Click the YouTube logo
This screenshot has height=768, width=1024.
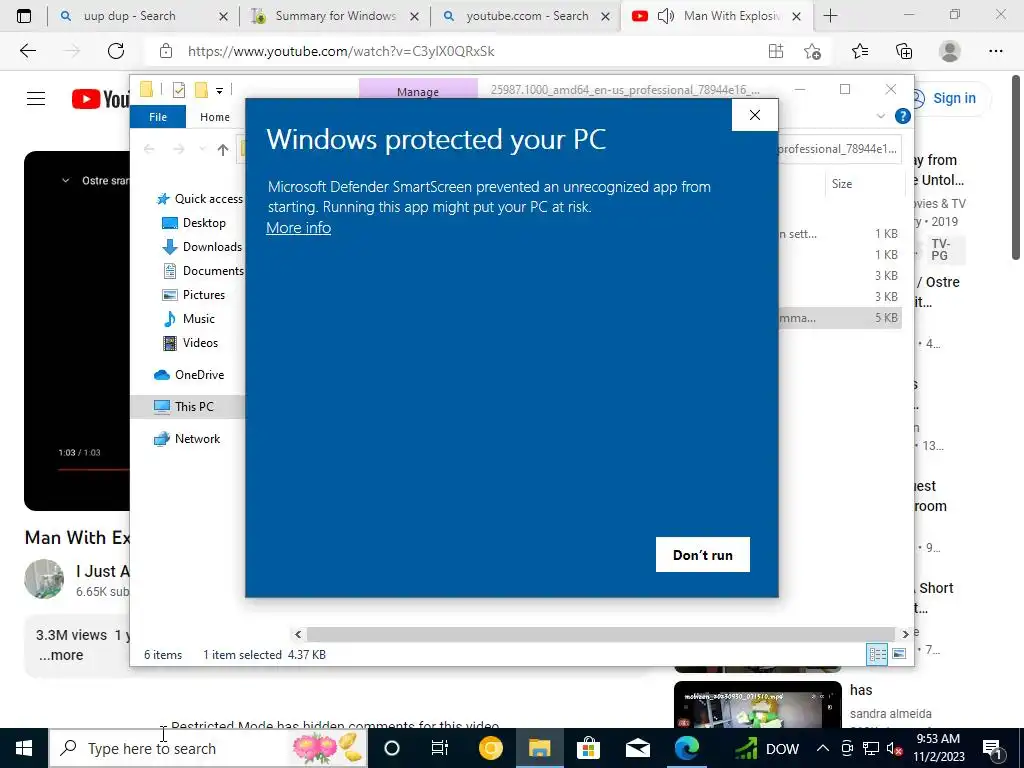(x=101, y=99)
